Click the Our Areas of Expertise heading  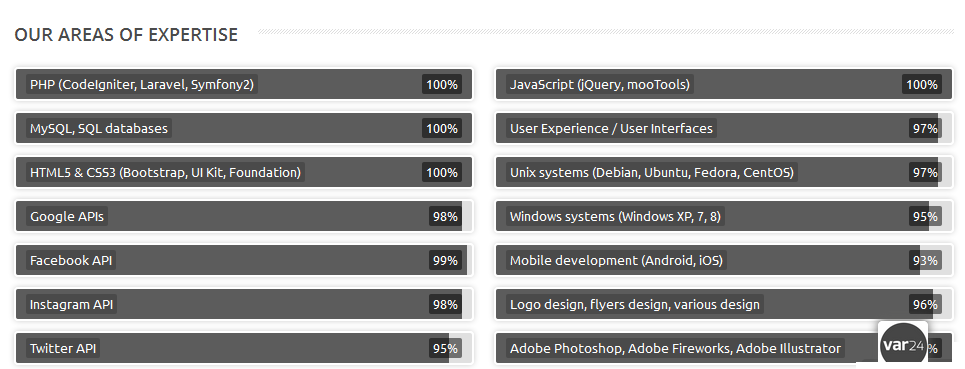pos(126,34)
